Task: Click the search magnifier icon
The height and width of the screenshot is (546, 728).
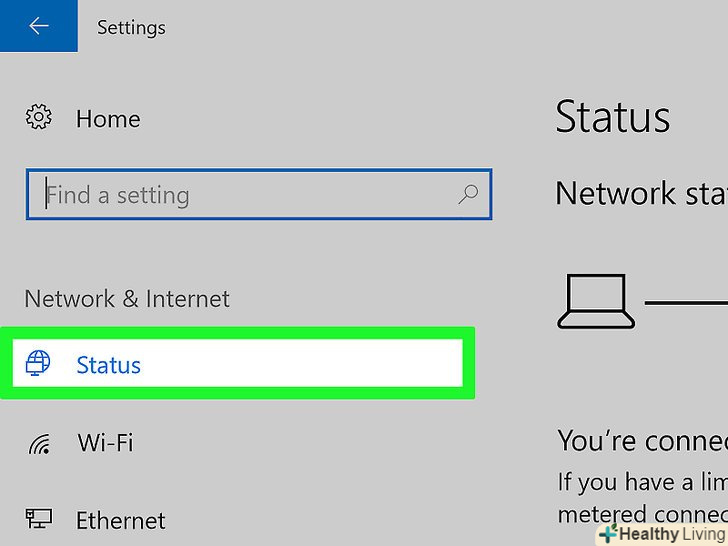Action: coord(467,195)
